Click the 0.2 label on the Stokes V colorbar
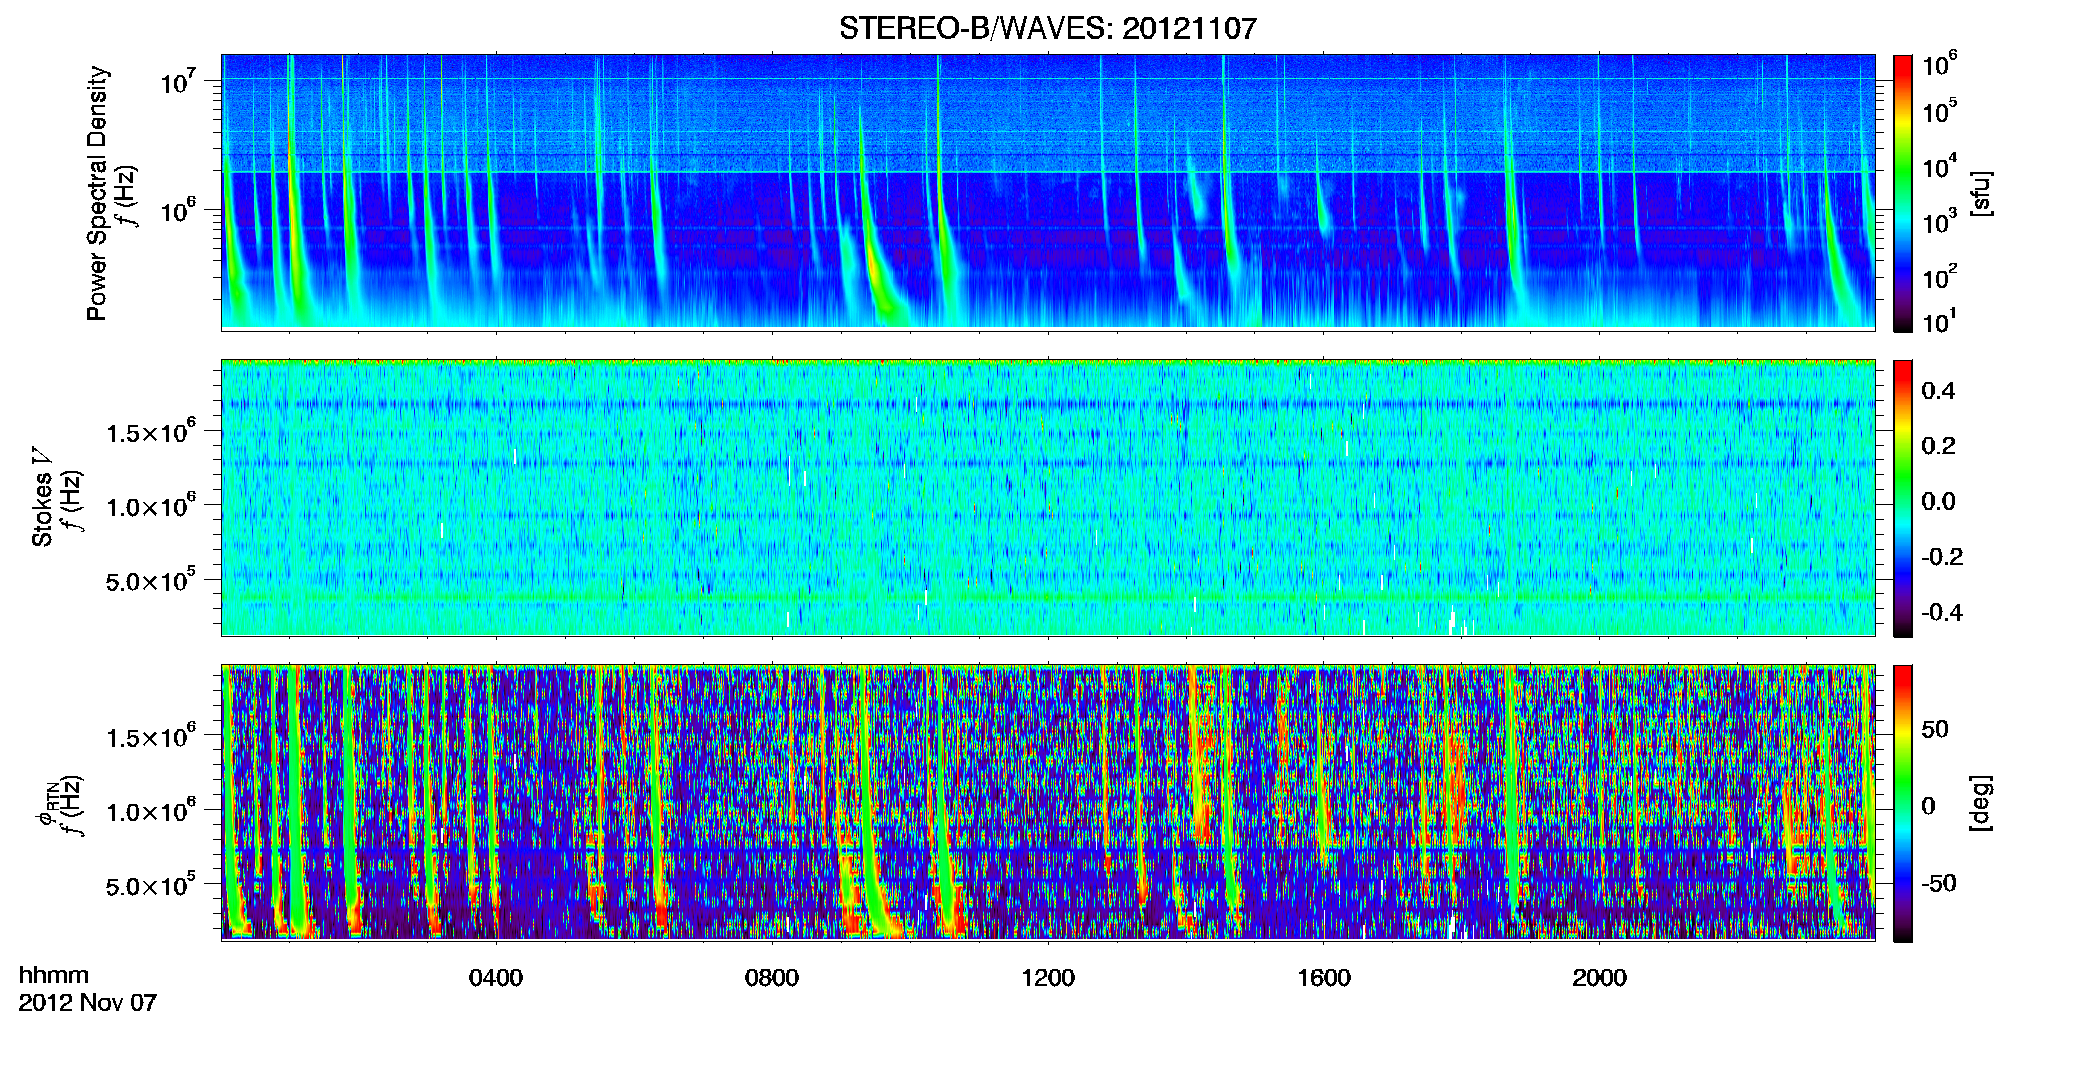The height and width of the screenshot is (1080, 2096). point(1939,446)
